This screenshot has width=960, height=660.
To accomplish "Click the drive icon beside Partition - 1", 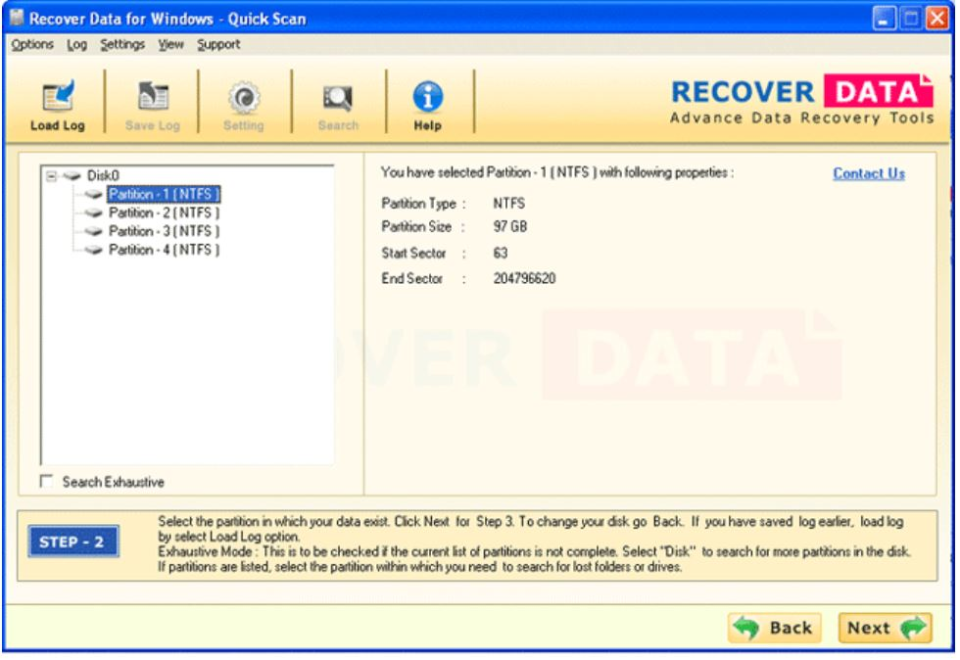I will (x=93, y=195).
